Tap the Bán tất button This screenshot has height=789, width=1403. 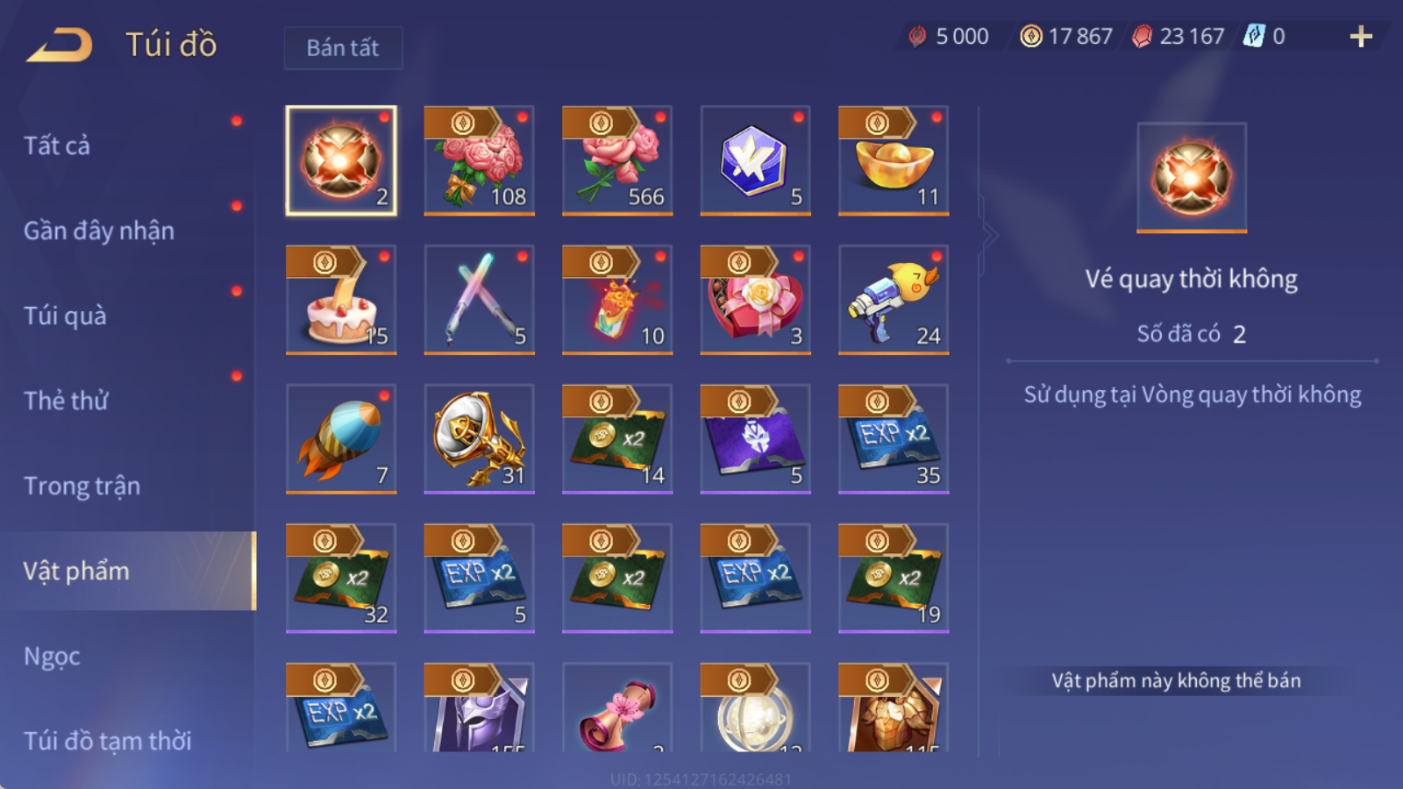(343, 48)
